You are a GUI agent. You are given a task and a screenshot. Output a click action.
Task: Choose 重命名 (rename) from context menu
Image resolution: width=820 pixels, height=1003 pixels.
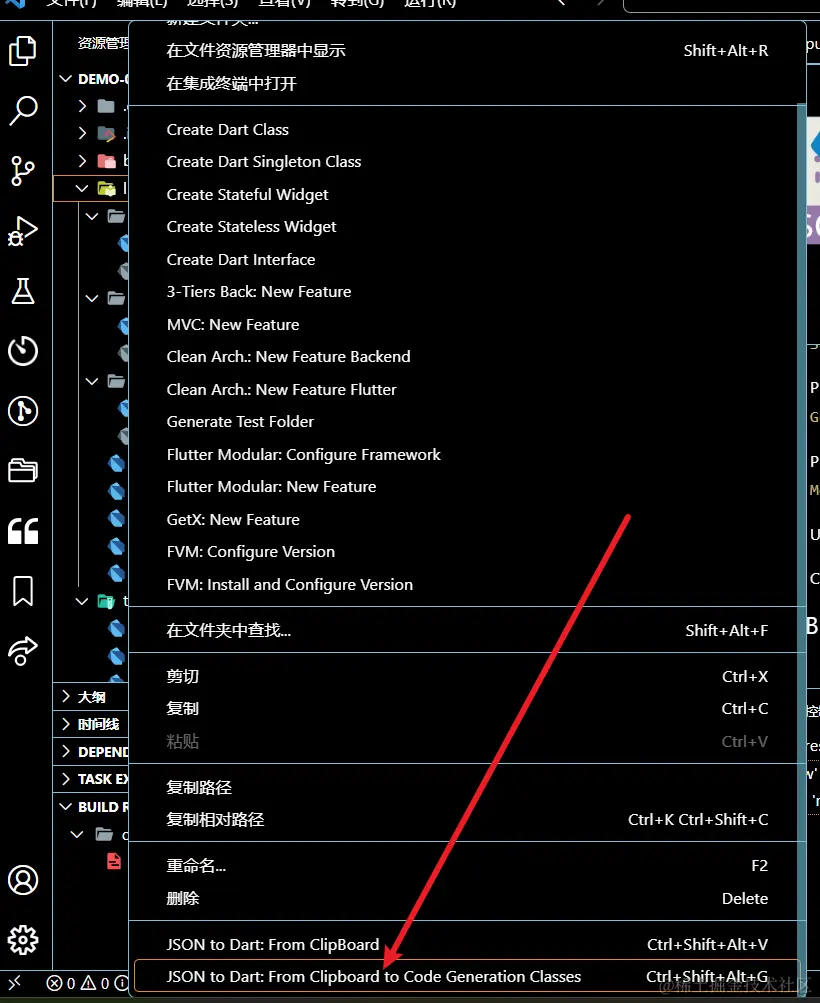tap(467, 865)
